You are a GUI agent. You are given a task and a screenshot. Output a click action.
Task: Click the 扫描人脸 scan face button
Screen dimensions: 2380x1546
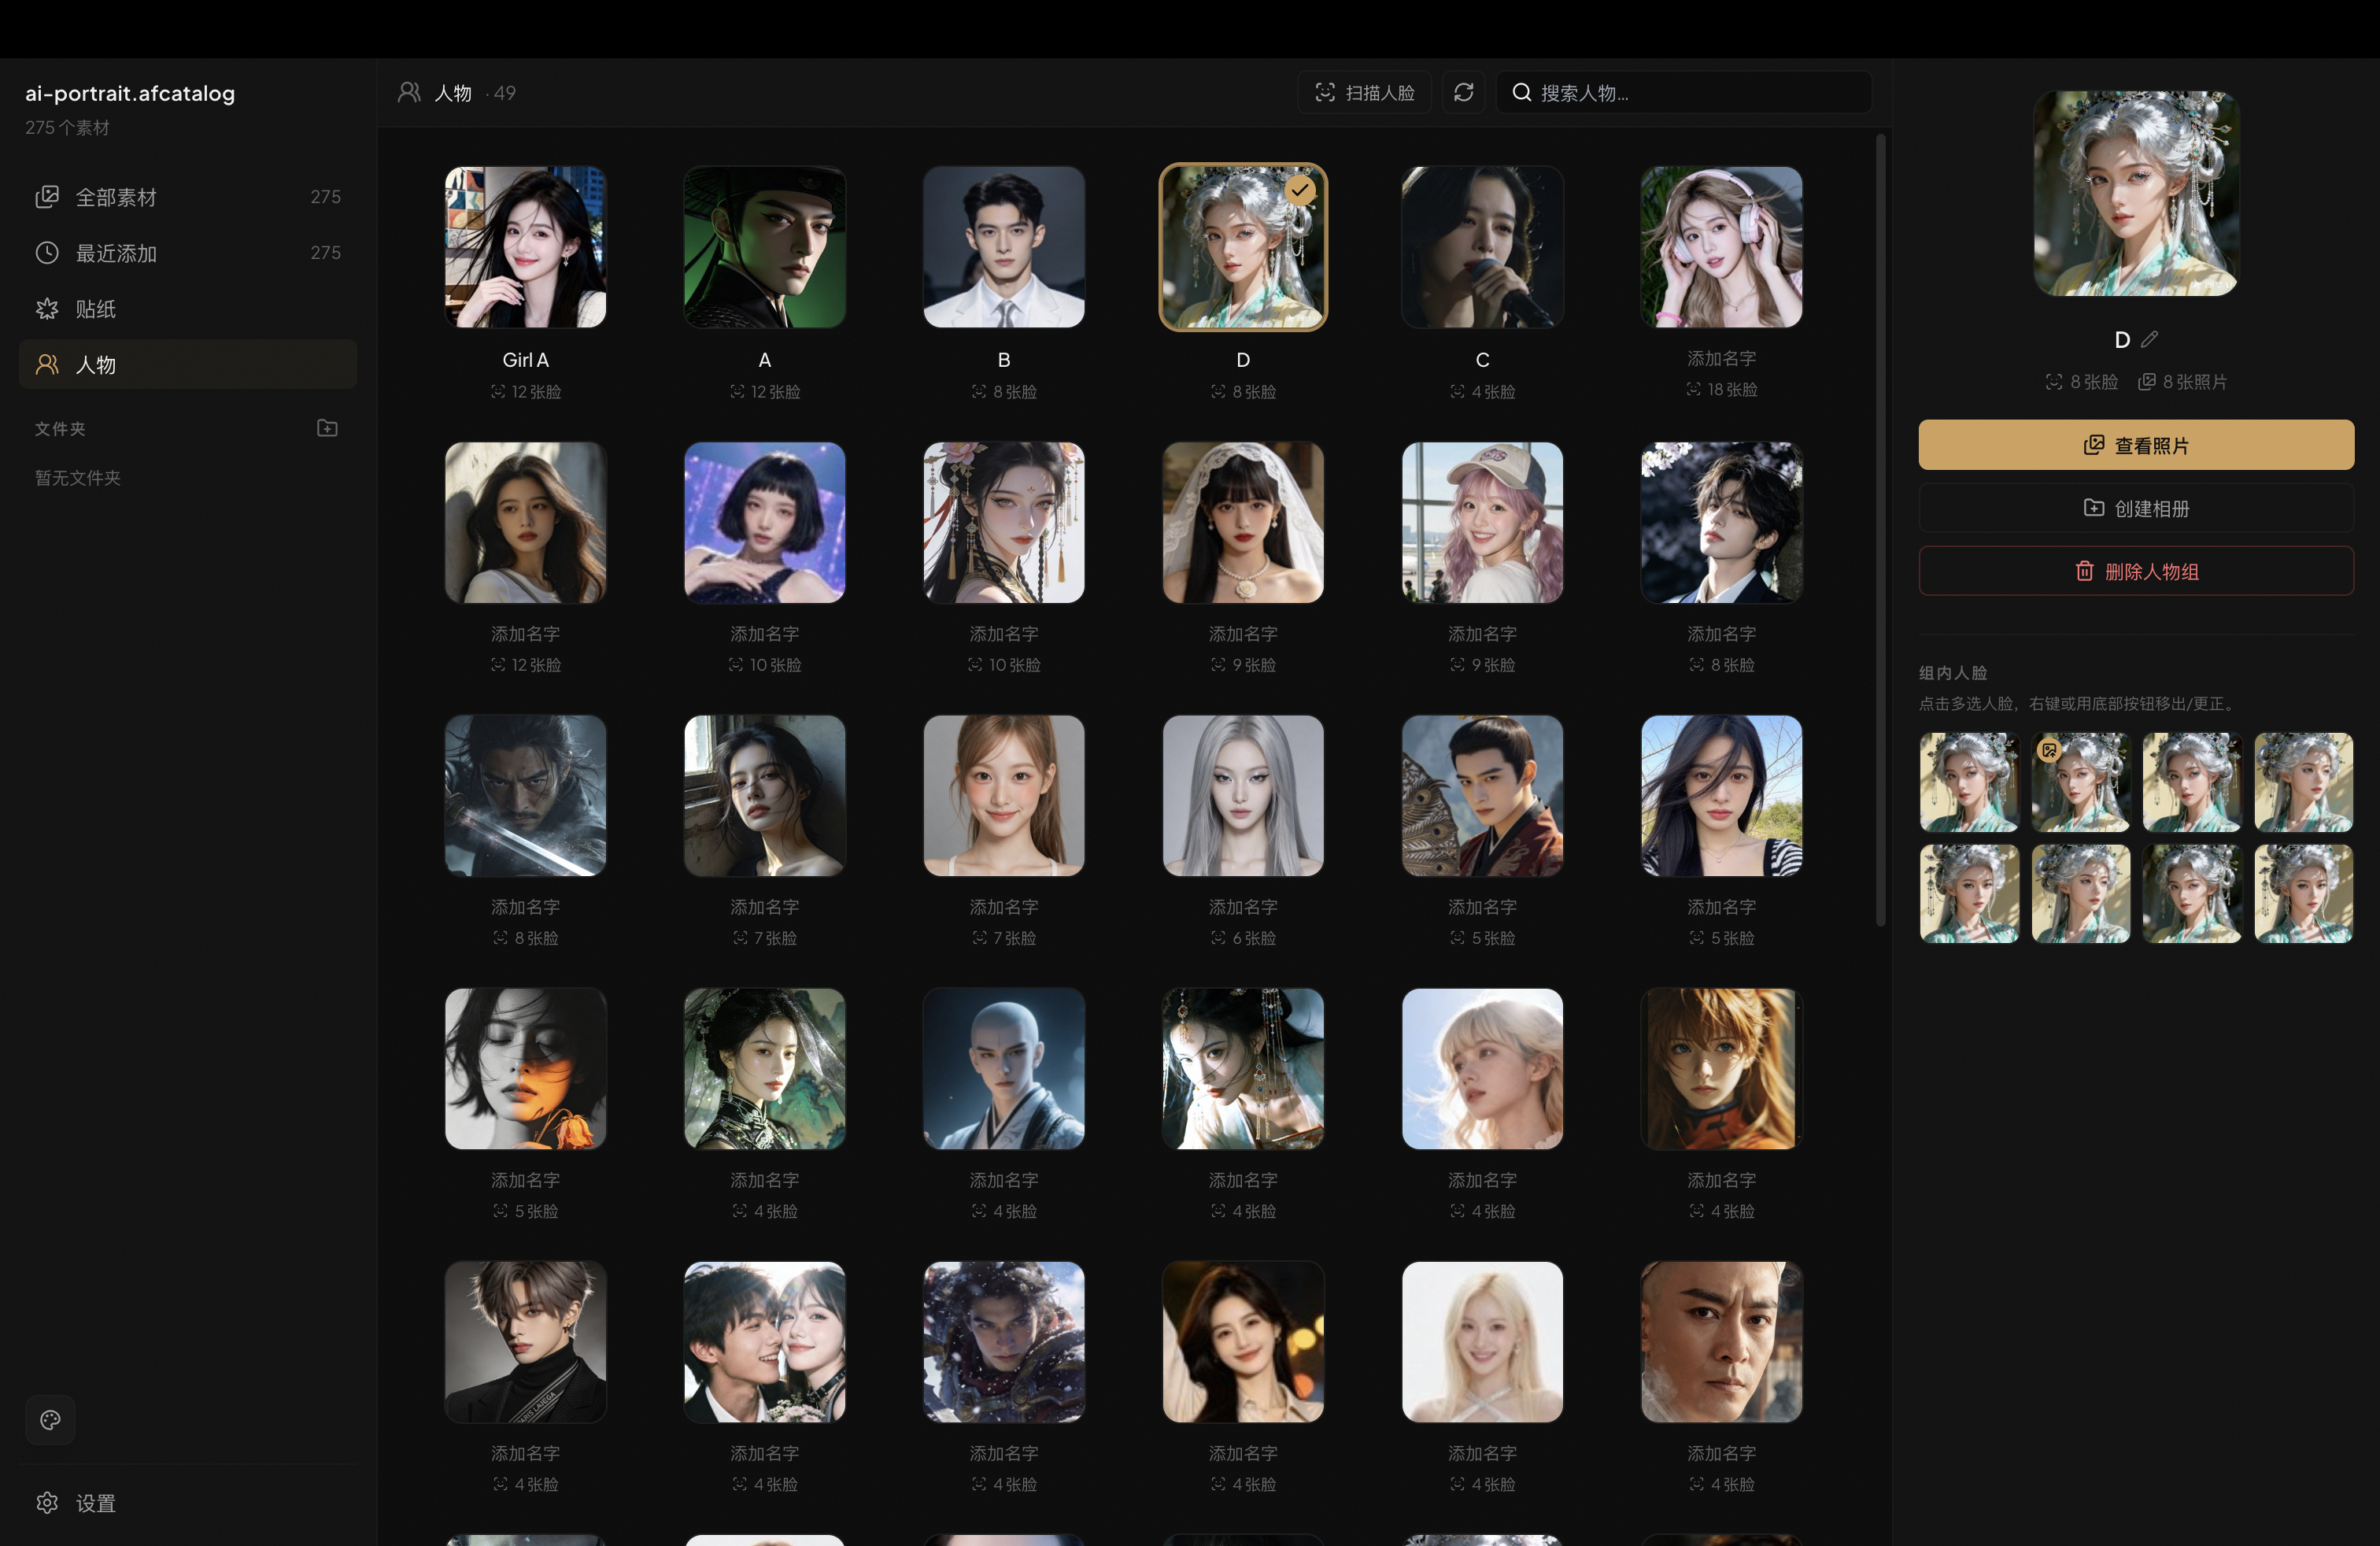click(x=1364, y=92)
